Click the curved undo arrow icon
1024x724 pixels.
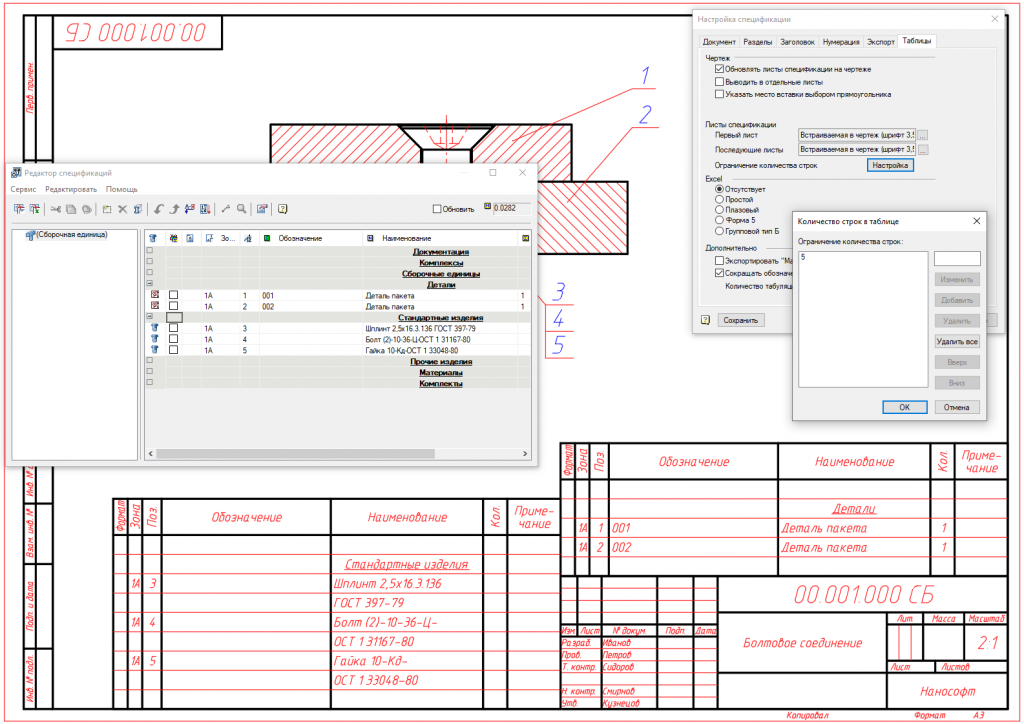(159, 209)
